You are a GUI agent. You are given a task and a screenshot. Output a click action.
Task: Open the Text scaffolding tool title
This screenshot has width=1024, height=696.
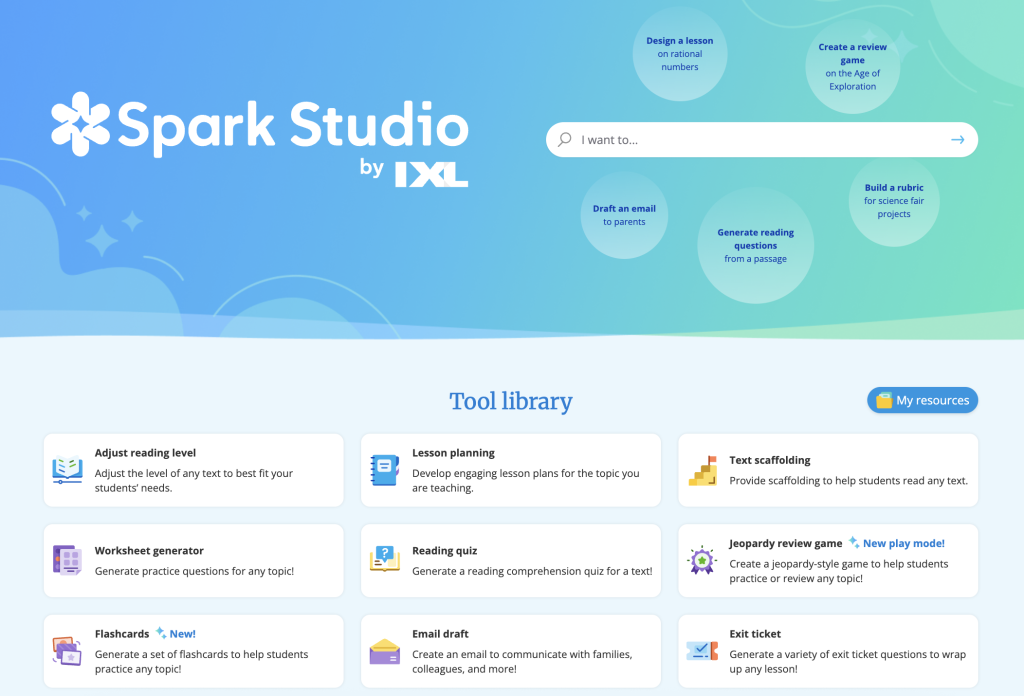point(769,460)
